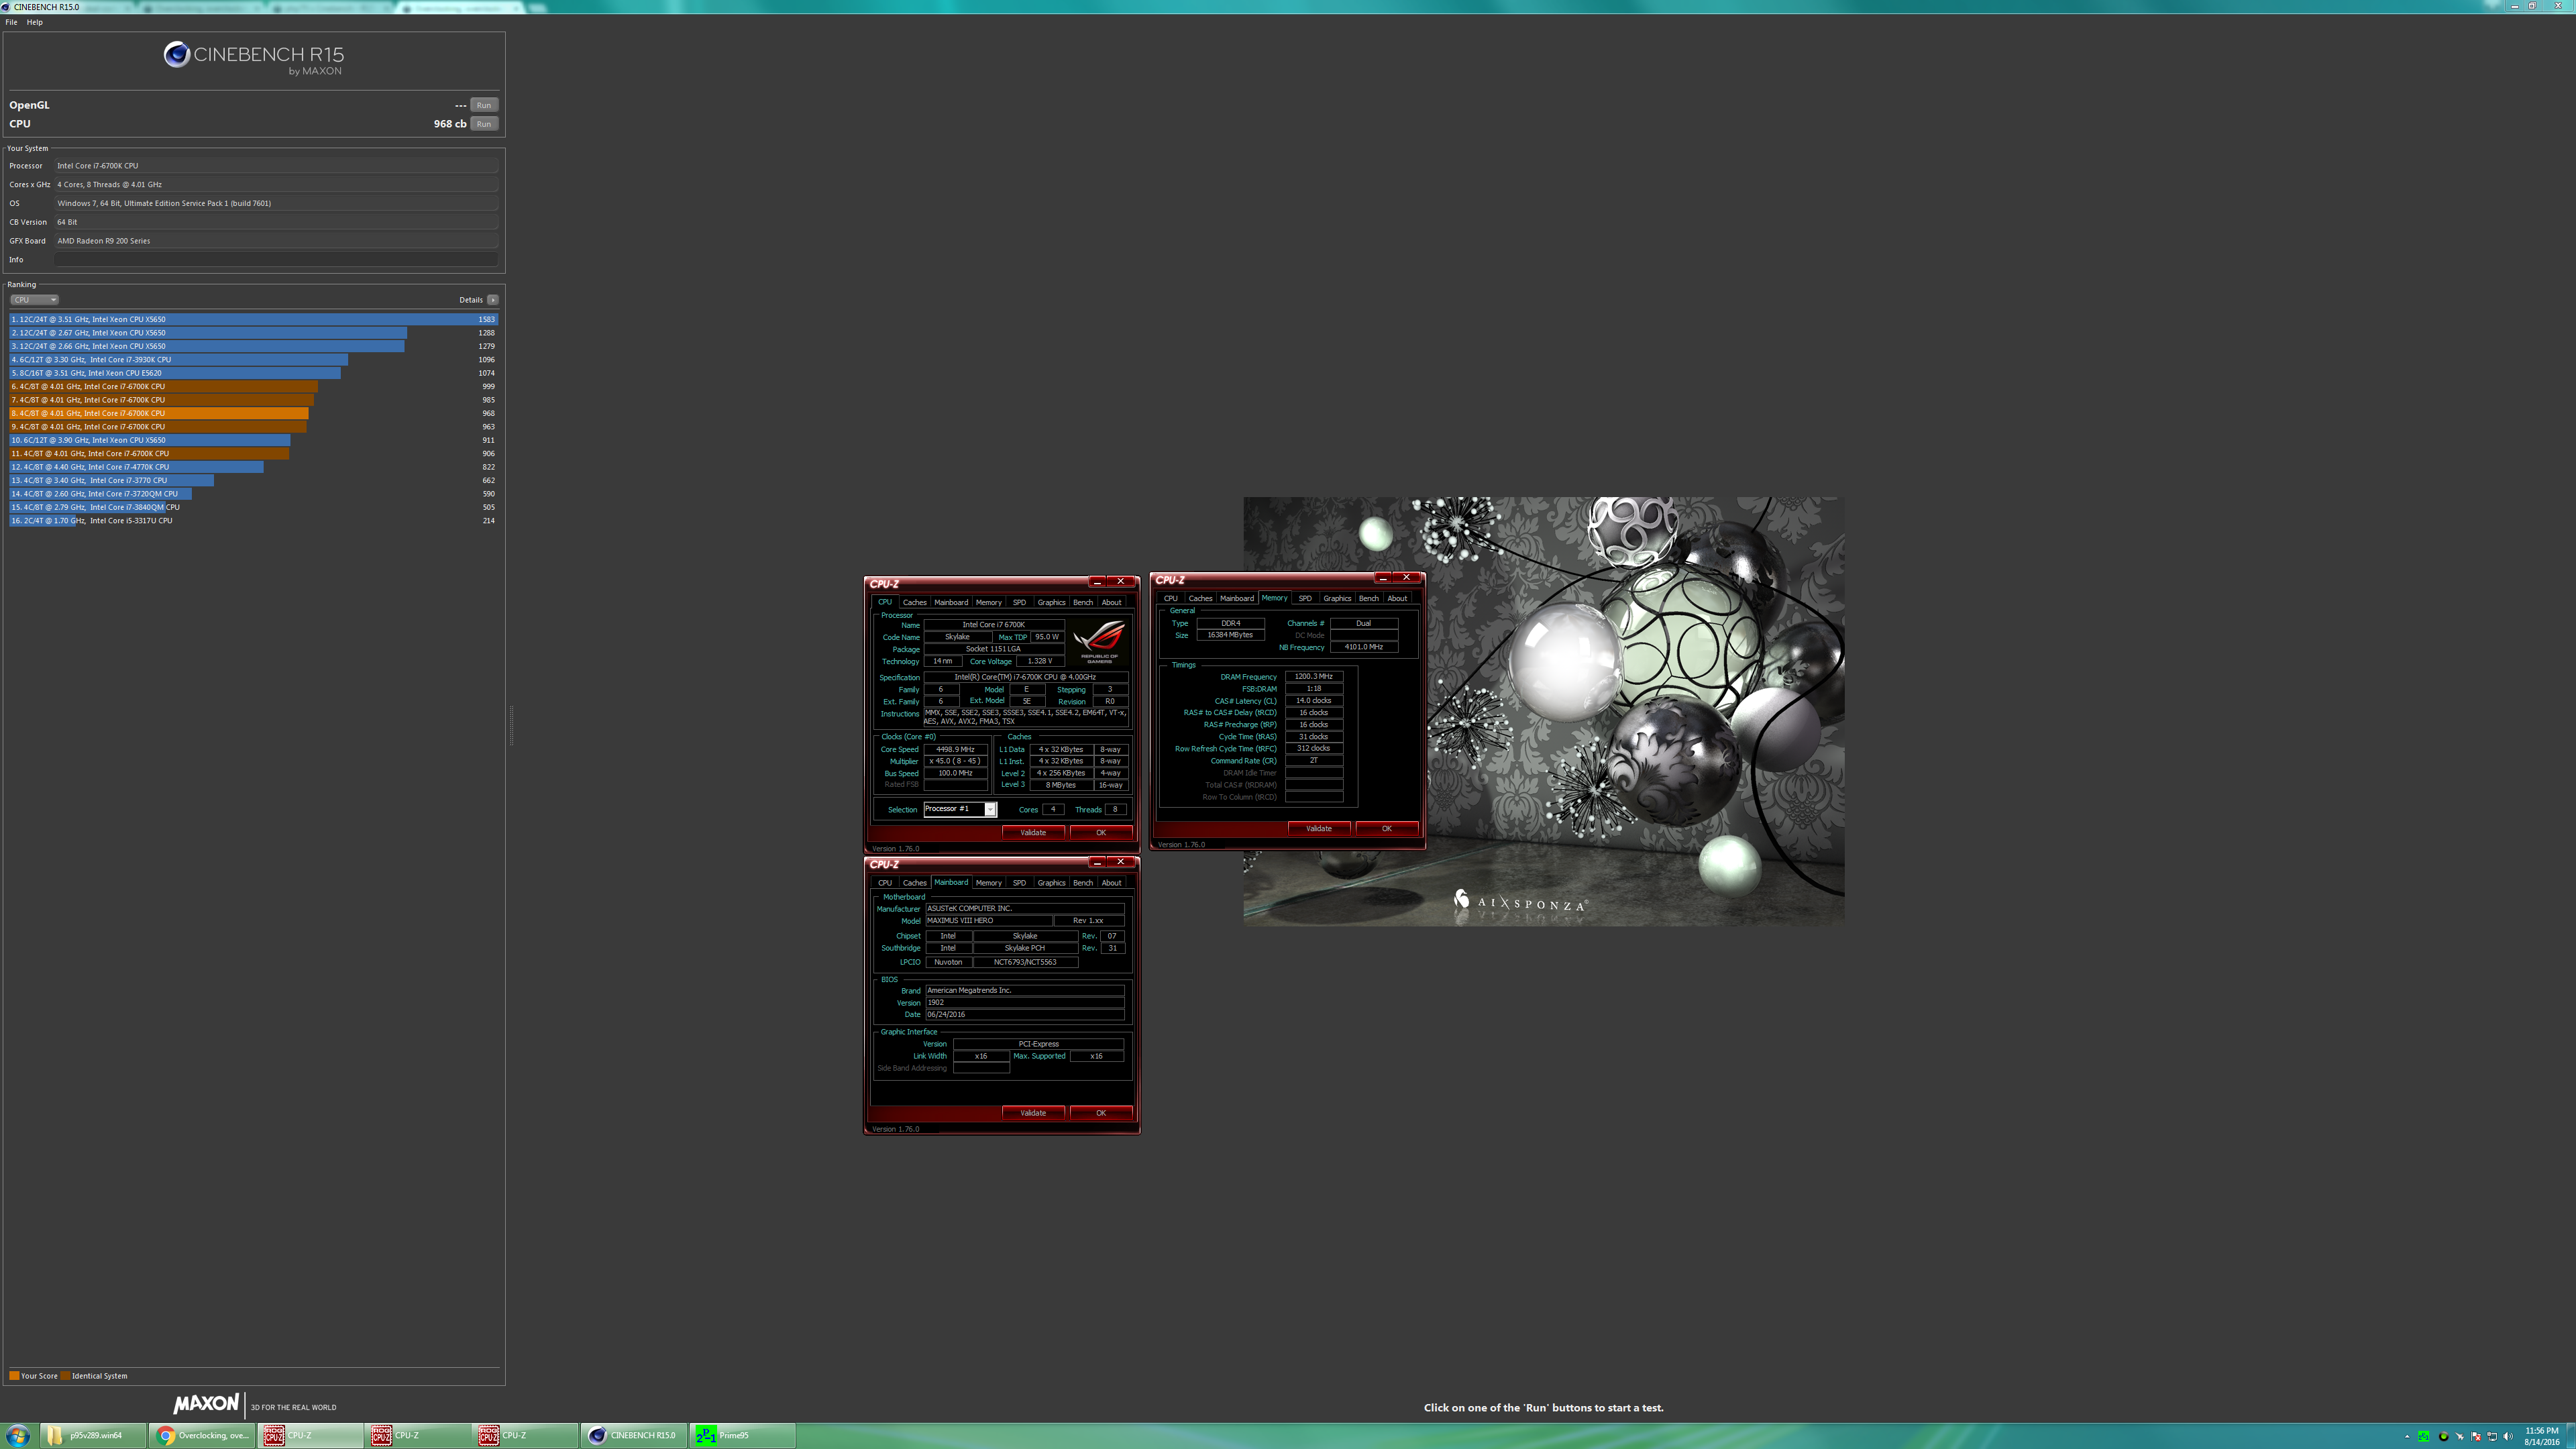Viewport: 2576px width, 1449px height.
Task: Minimize the CPU-Z Mainboard window
Action: [1097, 862]
